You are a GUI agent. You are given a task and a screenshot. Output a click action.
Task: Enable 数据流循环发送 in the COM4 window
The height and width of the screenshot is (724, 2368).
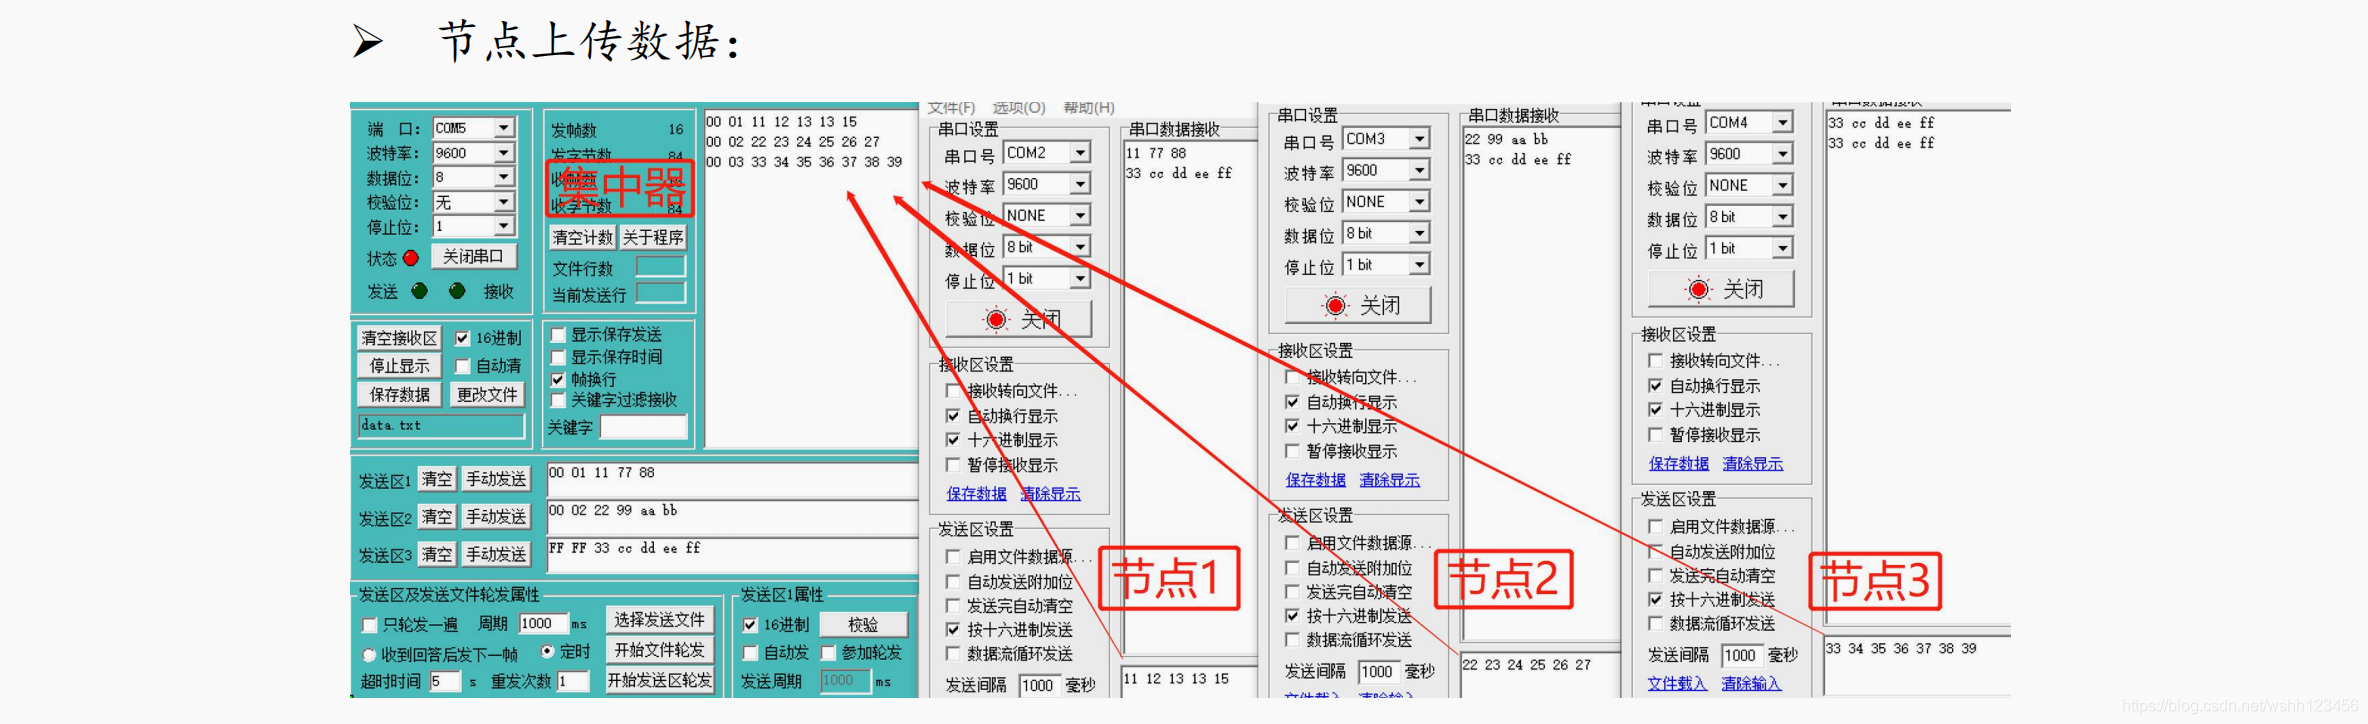pyautogui.click(x=1656, y=624)
